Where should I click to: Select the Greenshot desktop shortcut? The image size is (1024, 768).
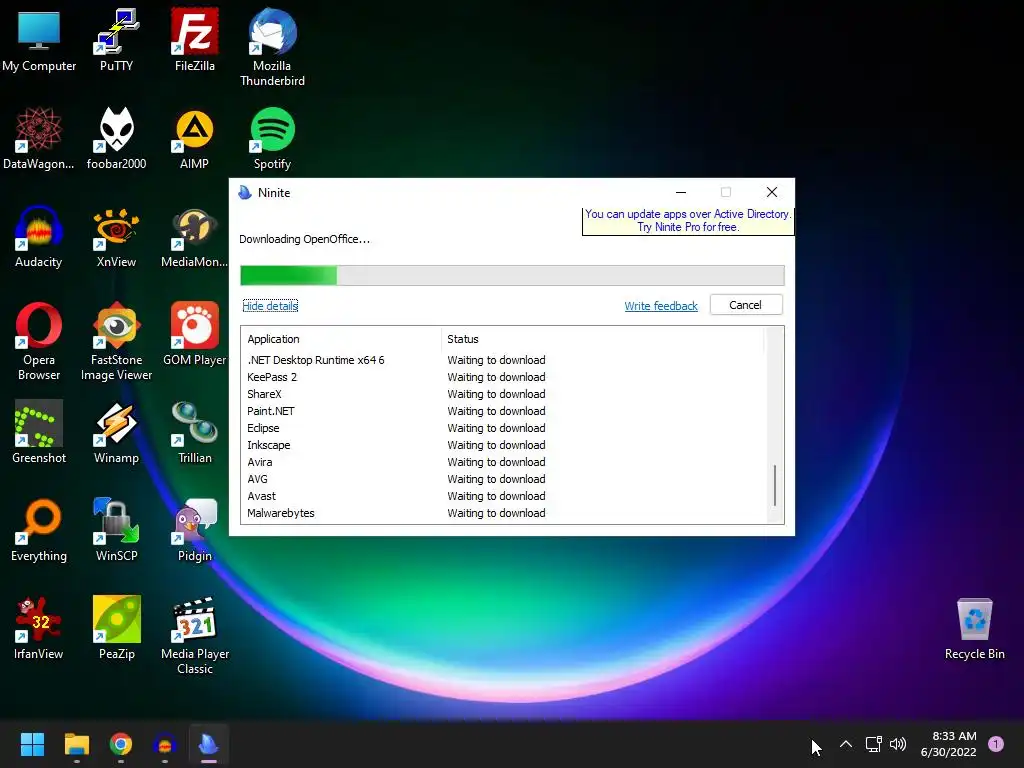[x=39, y=432]
